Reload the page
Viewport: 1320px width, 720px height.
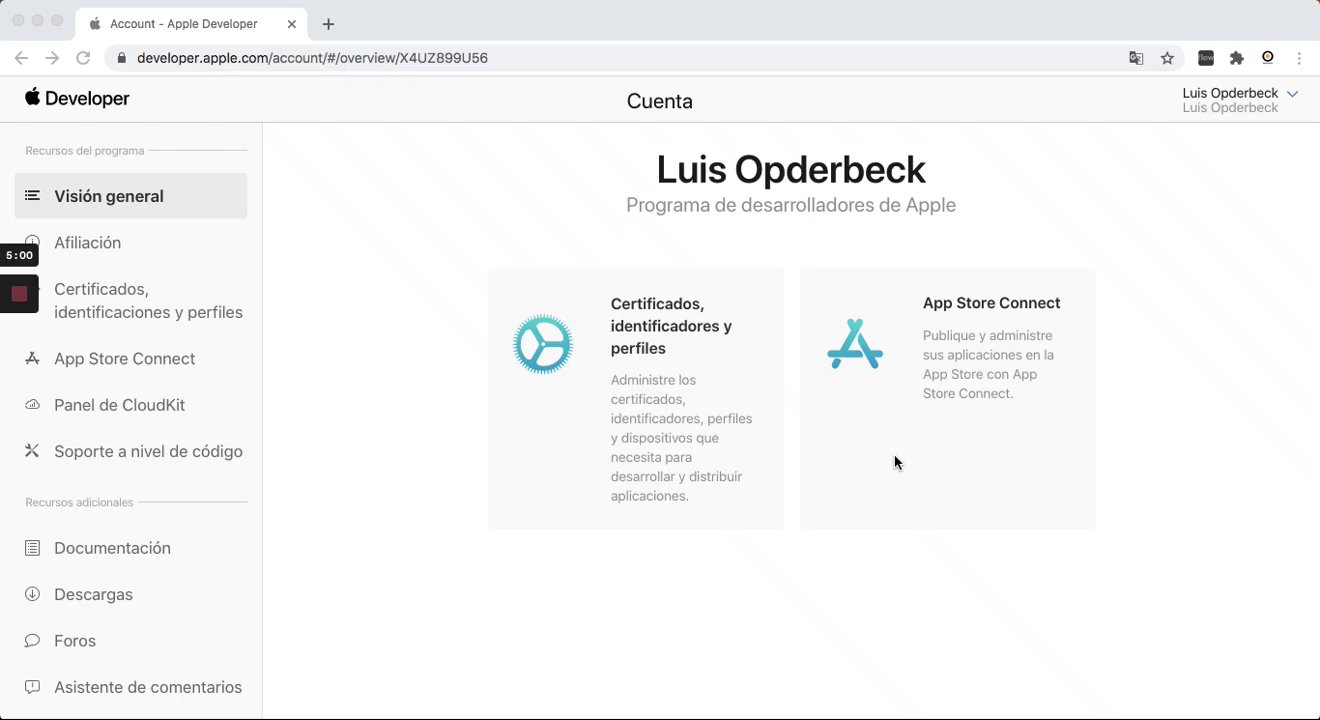coord(83,58)
